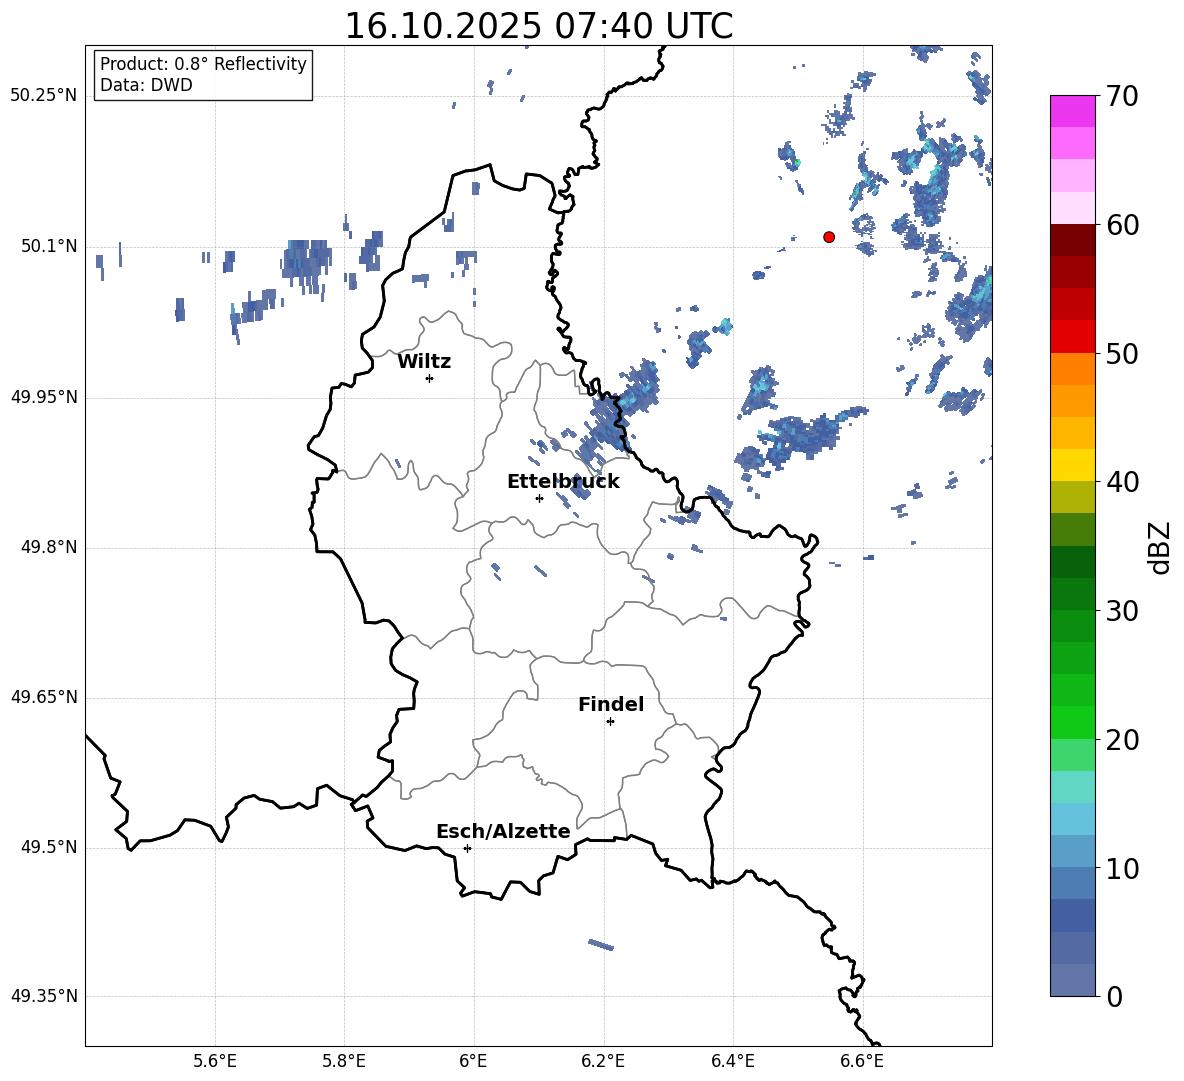Click the 49.65°N latitude label
This screenshot has width=1184, height=1081.
pyautogui.click(x=44, y=697)
